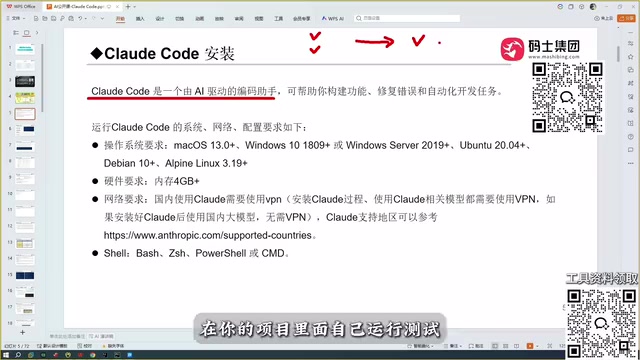Image resolution: width=640 pixels, height=360 pixels.
Task: Click the undo arrow icon
Action: (x=80, y=18)
